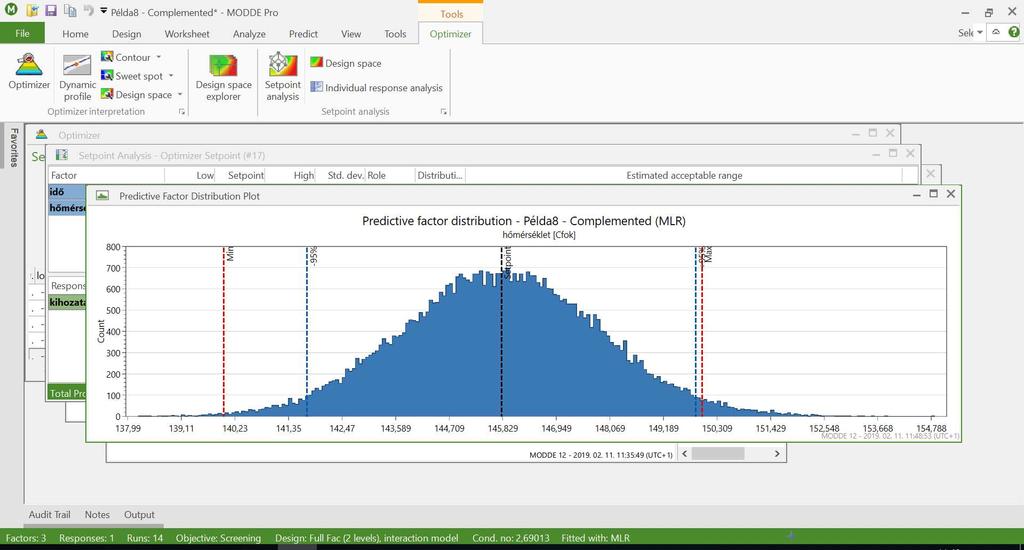The width and height of the screenshot is (1024, 550).
Task: Switch to the Design ribbon tab
Action: [x=126, y=34]
